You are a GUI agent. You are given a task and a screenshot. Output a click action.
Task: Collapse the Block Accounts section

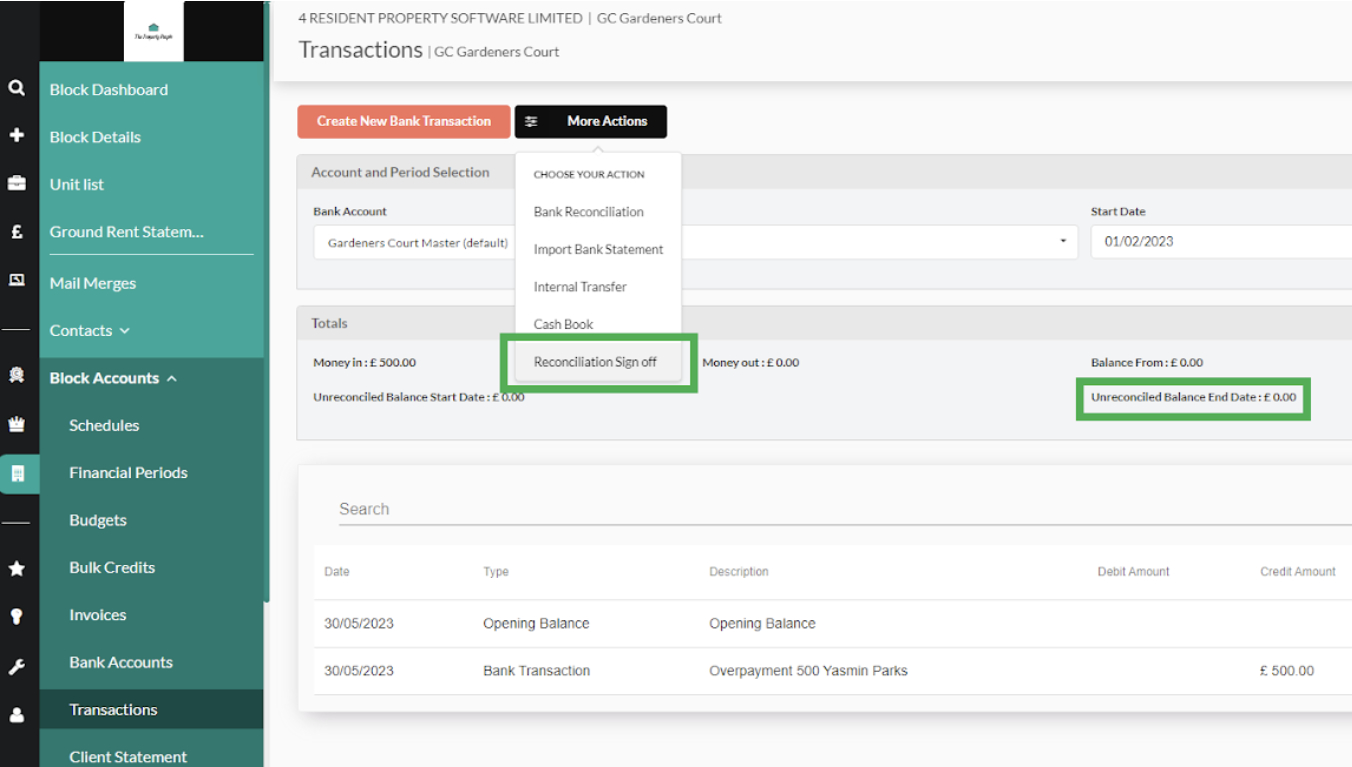coord(172,378)
